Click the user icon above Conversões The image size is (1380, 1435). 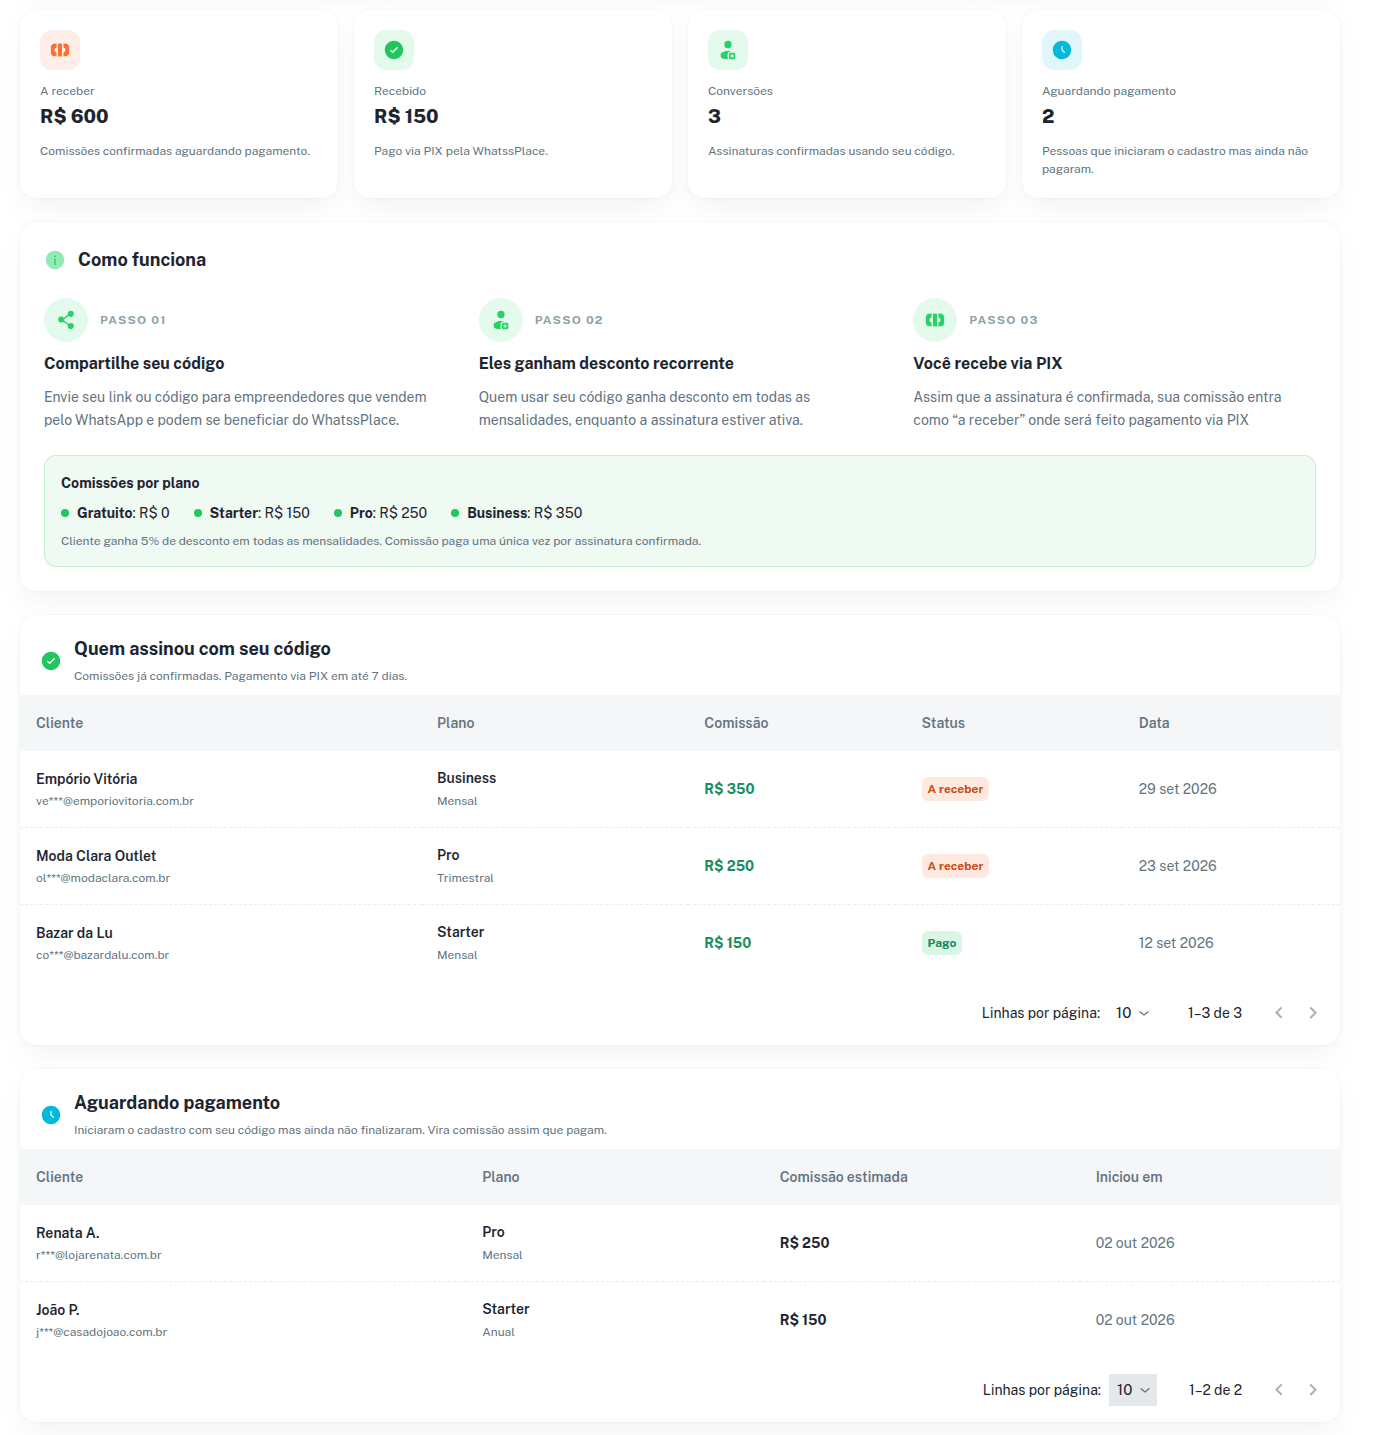pos(728,50)
